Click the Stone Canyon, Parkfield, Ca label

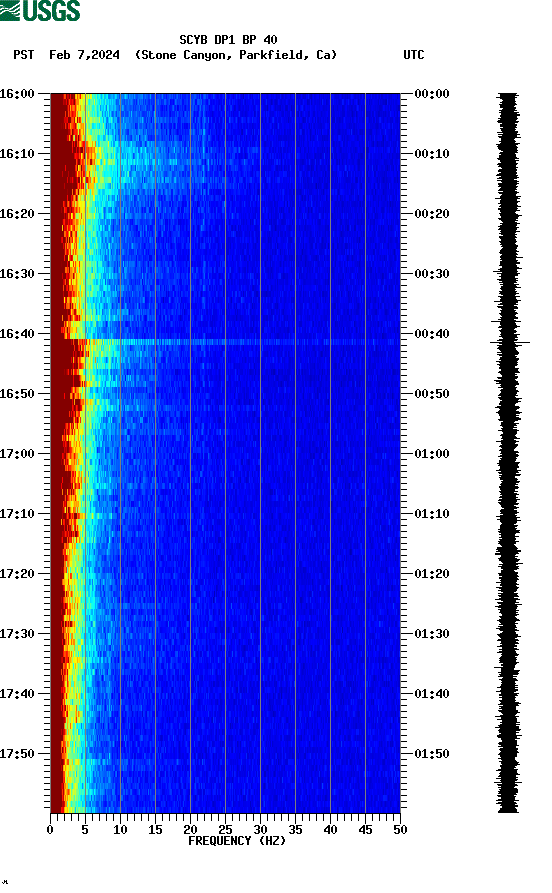coord(236,55)
